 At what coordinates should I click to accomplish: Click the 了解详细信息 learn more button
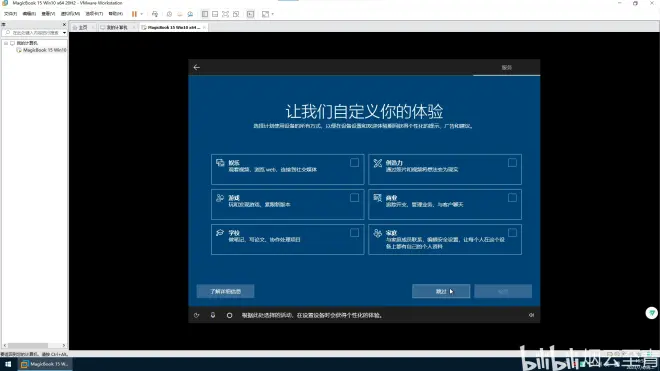(225, 291)
